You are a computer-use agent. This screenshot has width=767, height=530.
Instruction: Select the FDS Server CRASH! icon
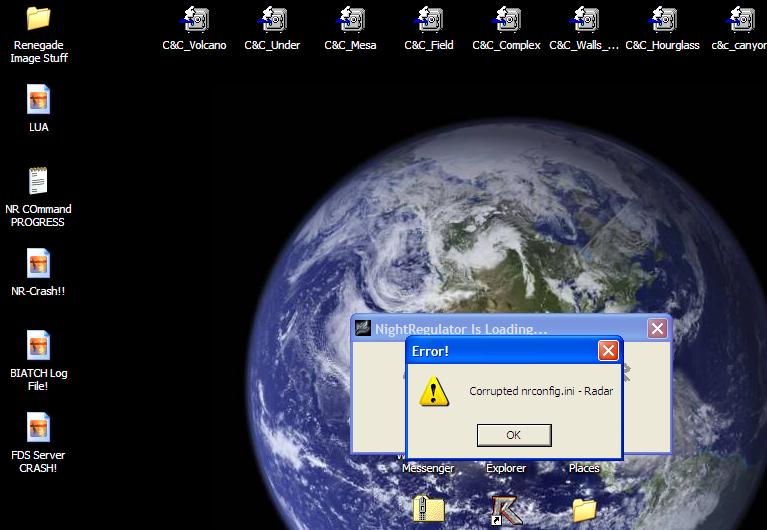click(x=38, y=428)
